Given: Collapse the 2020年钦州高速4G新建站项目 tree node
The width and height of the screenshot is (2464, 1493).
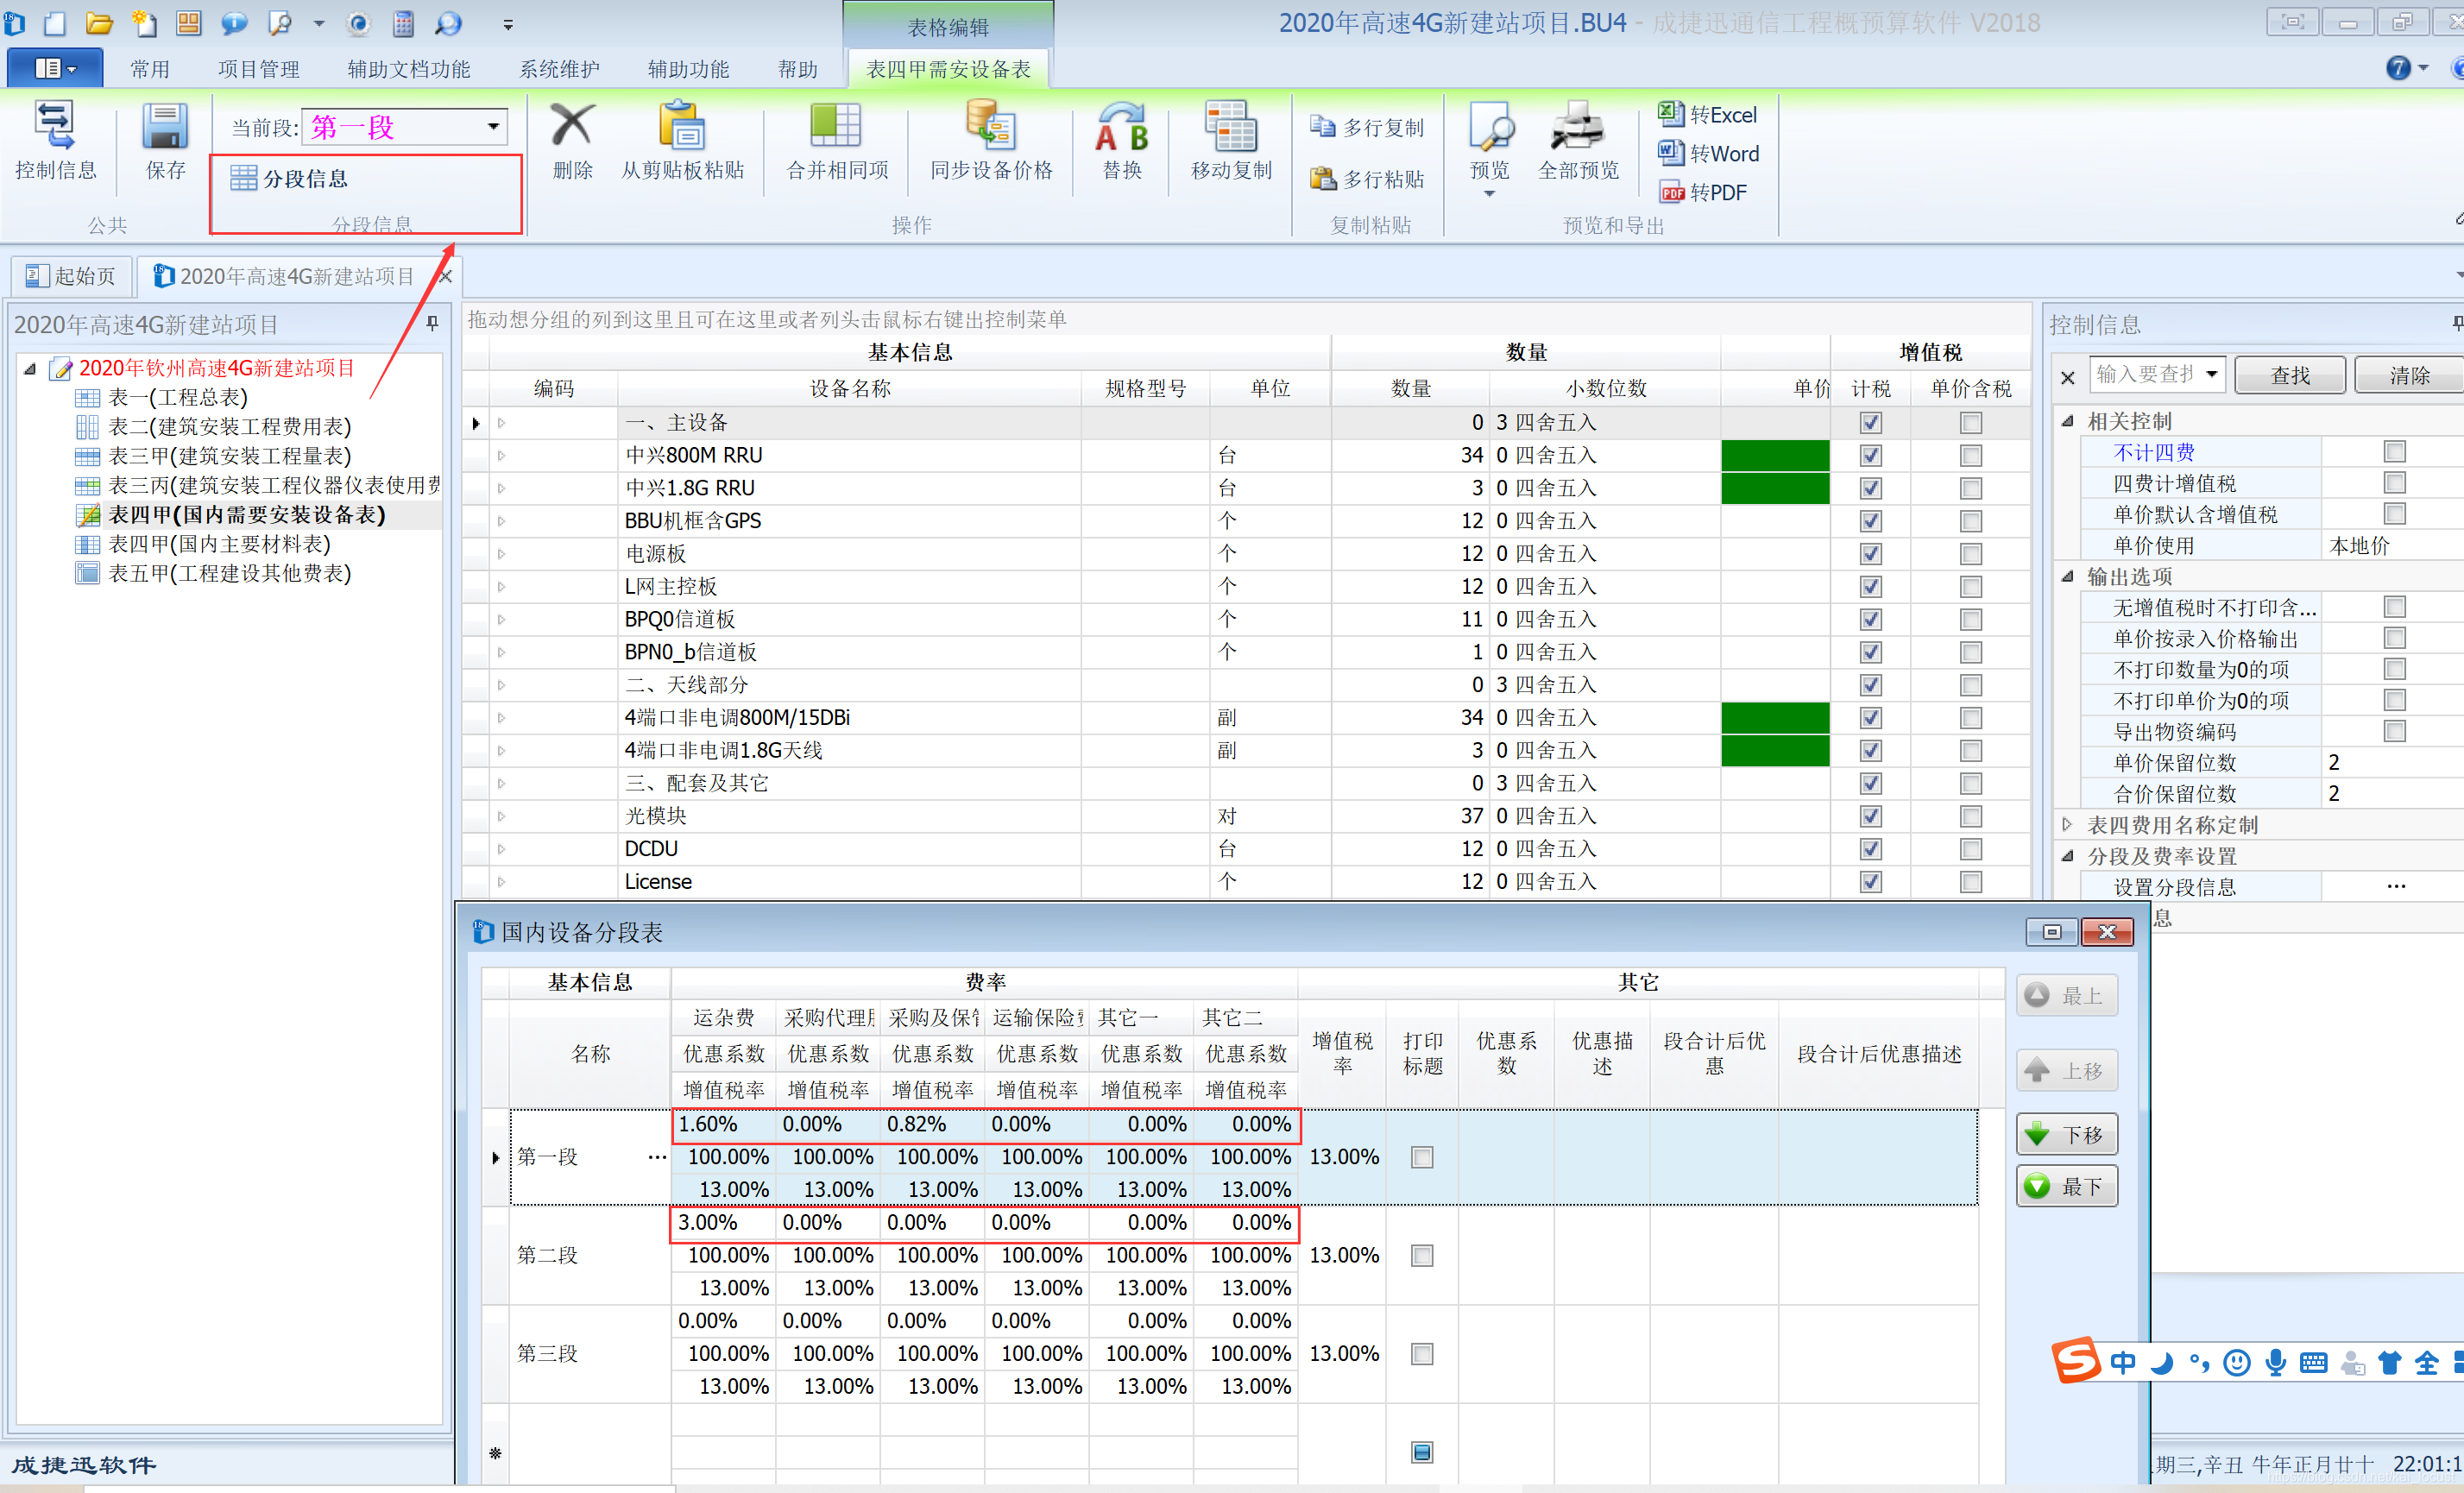Looking at the screenshot, I should pos(31,368).
